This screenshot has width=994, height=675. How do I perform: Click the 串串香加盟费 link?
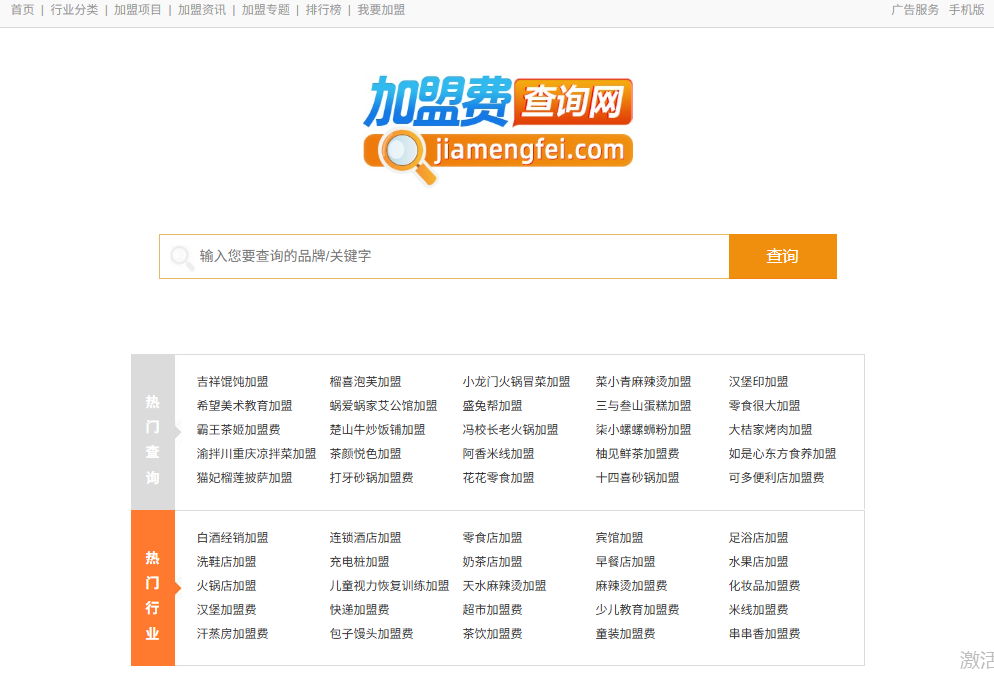tap(764, 633)
